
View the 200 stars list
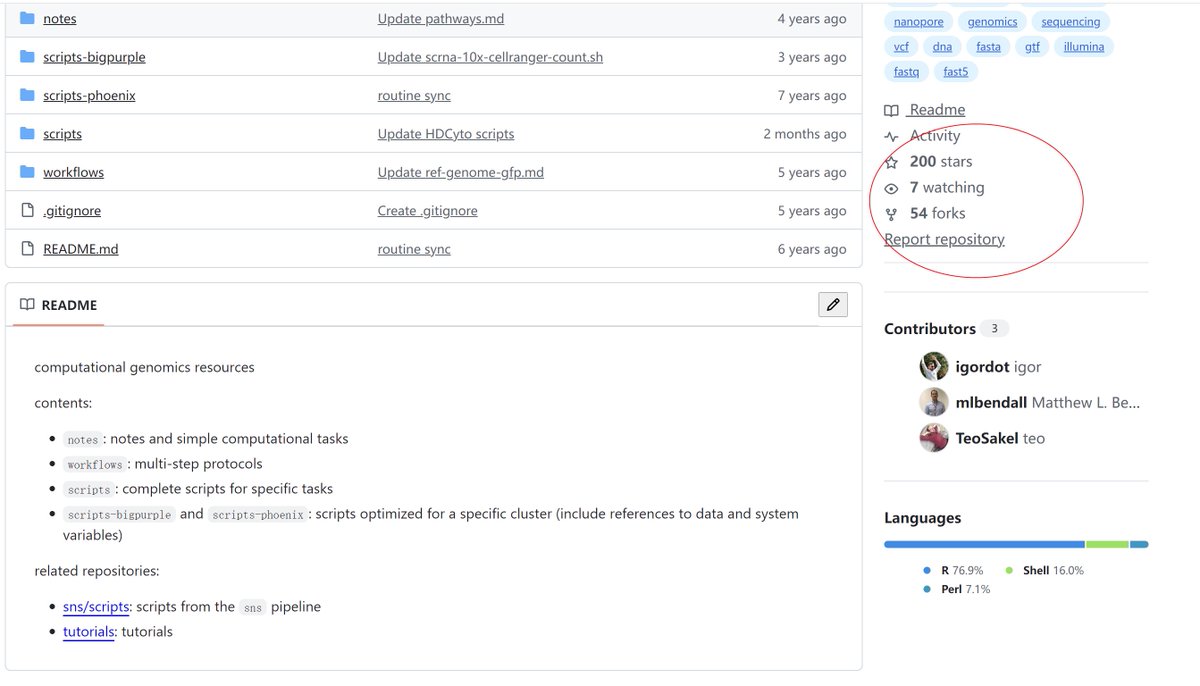[x=941, y=162]
